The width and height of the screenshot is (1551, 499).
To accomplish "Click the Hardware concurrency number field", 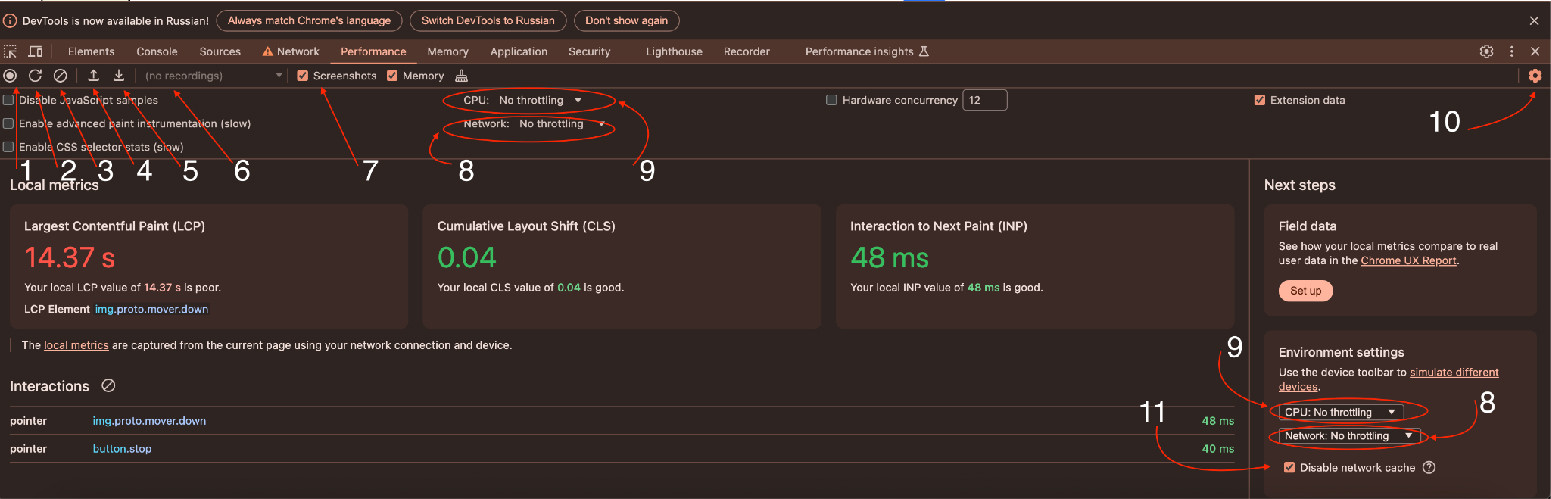I will coord(984,100).
